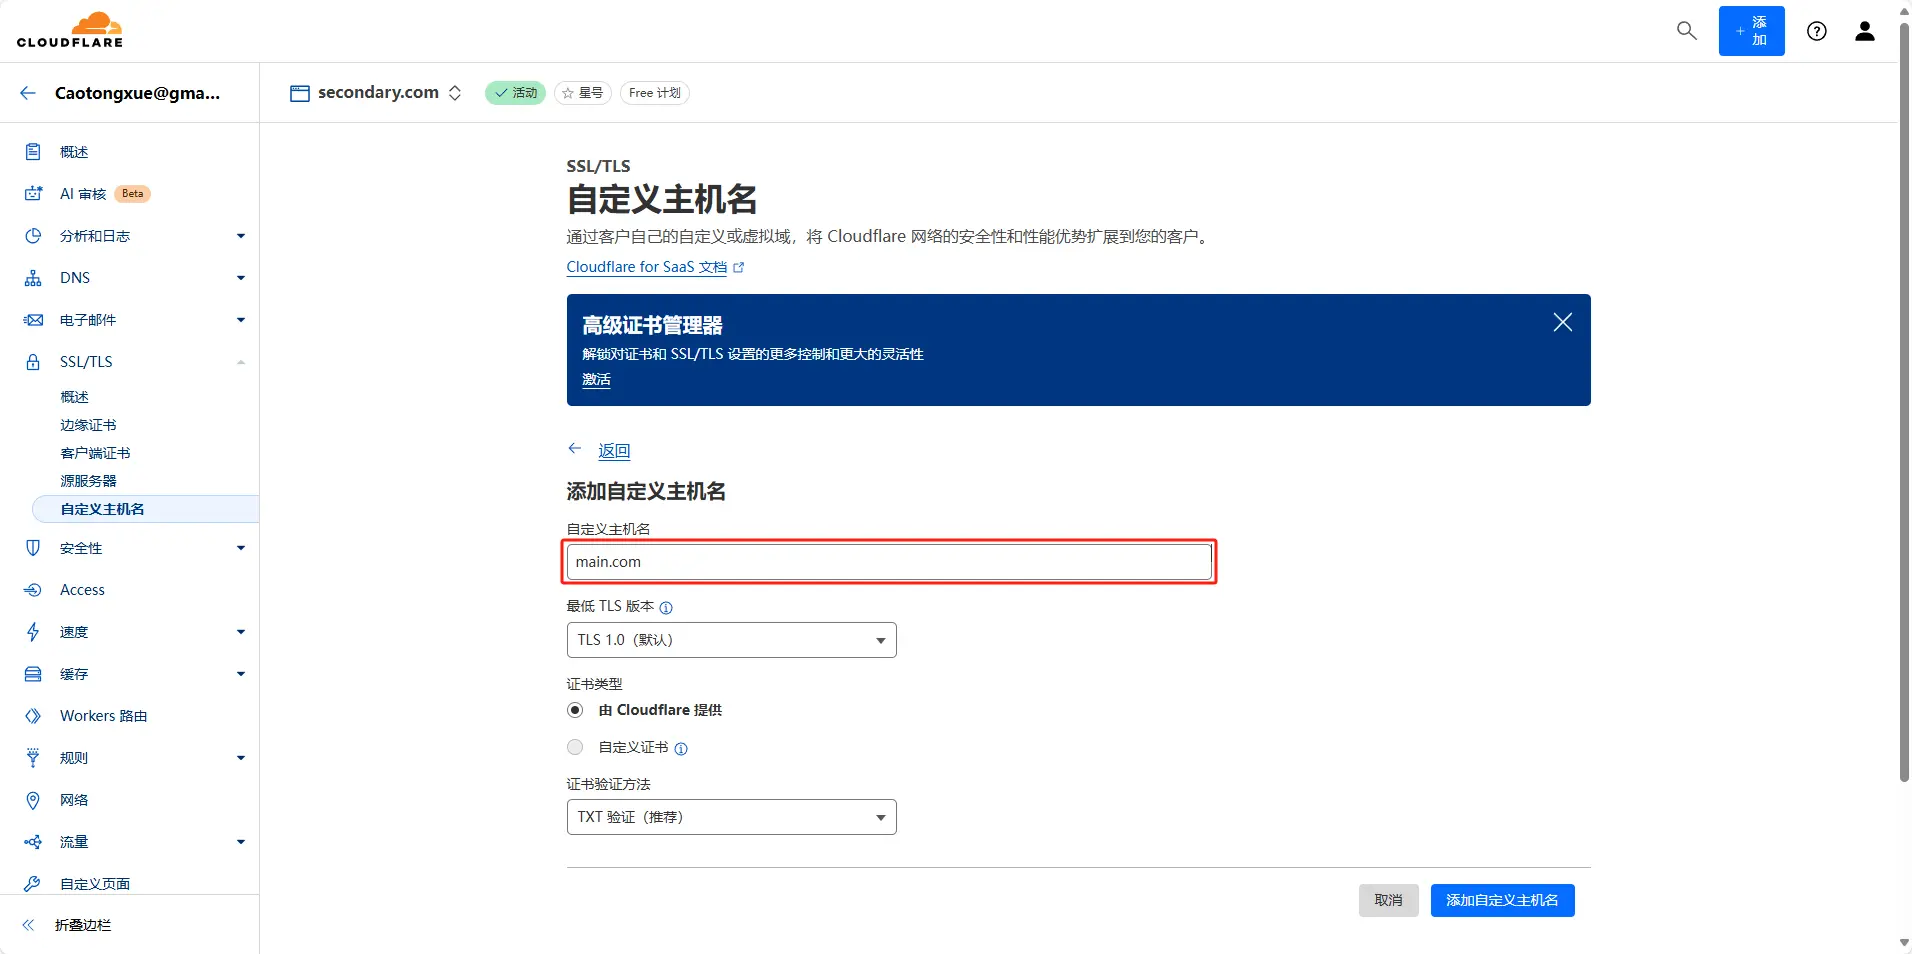The height and width of the screenshot is (954, 1912).
Task: Click the 取消 button
Action: click(1388, 900)
